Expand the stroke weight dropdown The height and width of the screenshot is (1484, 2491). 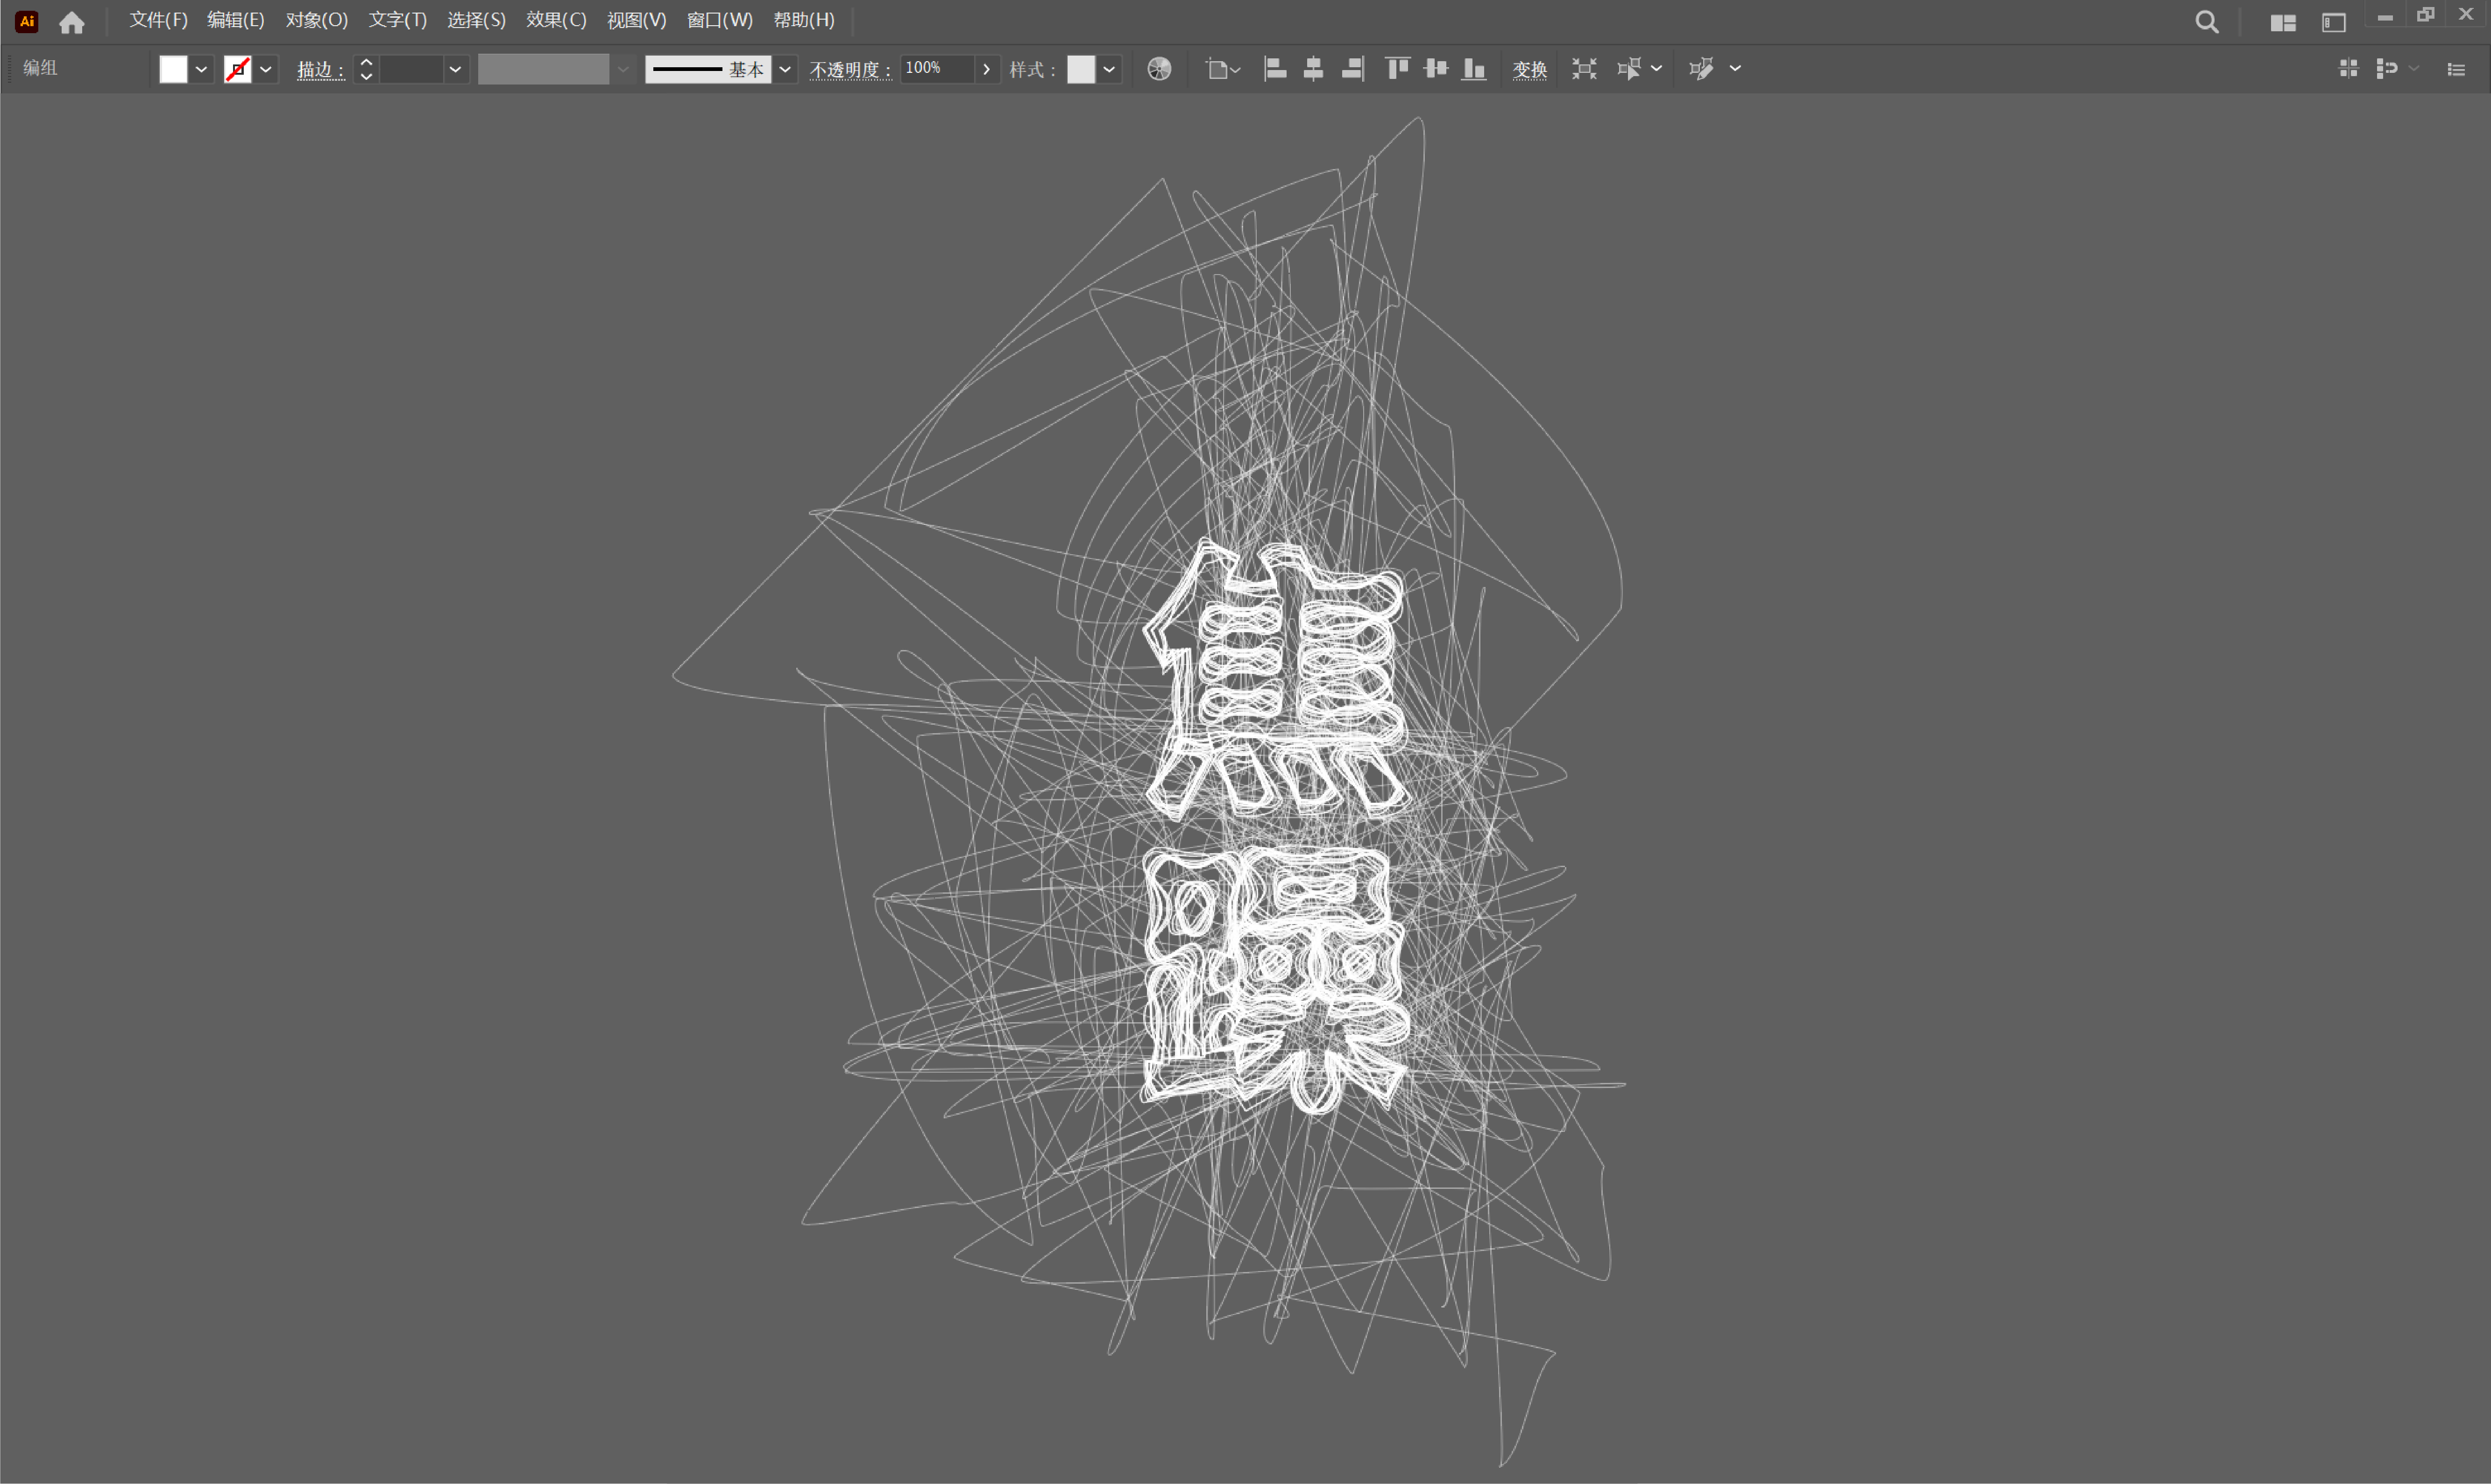[455, 69]
